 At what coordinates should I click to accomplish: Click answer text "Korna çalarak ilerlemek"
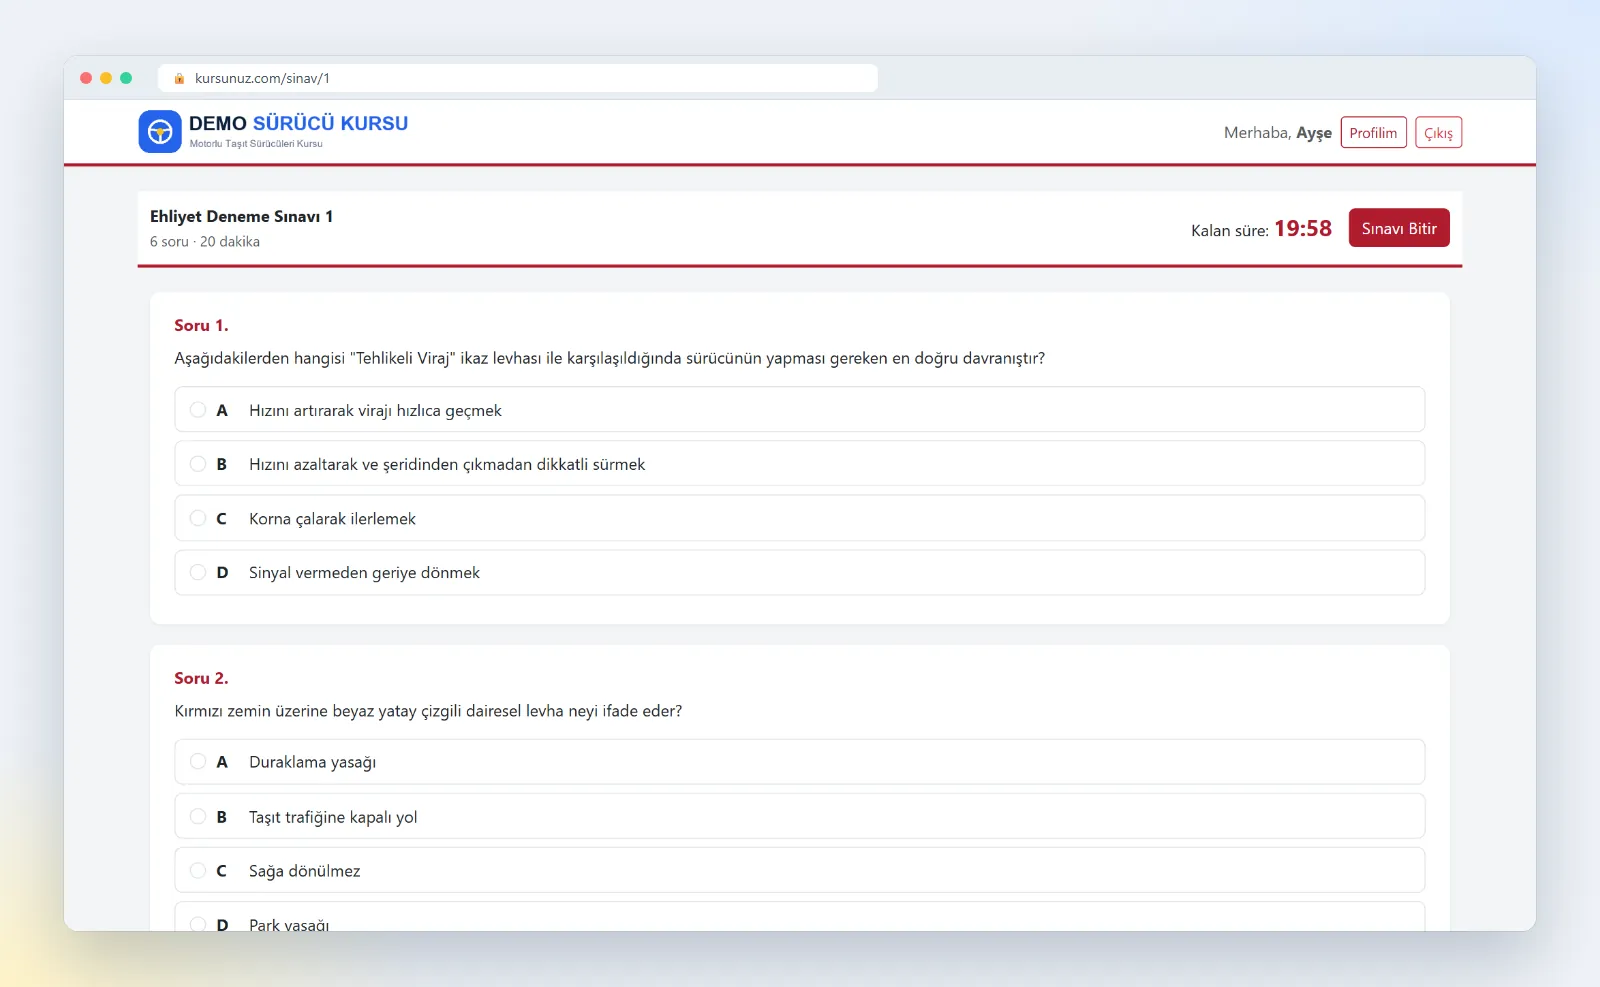tap(332, 518)
